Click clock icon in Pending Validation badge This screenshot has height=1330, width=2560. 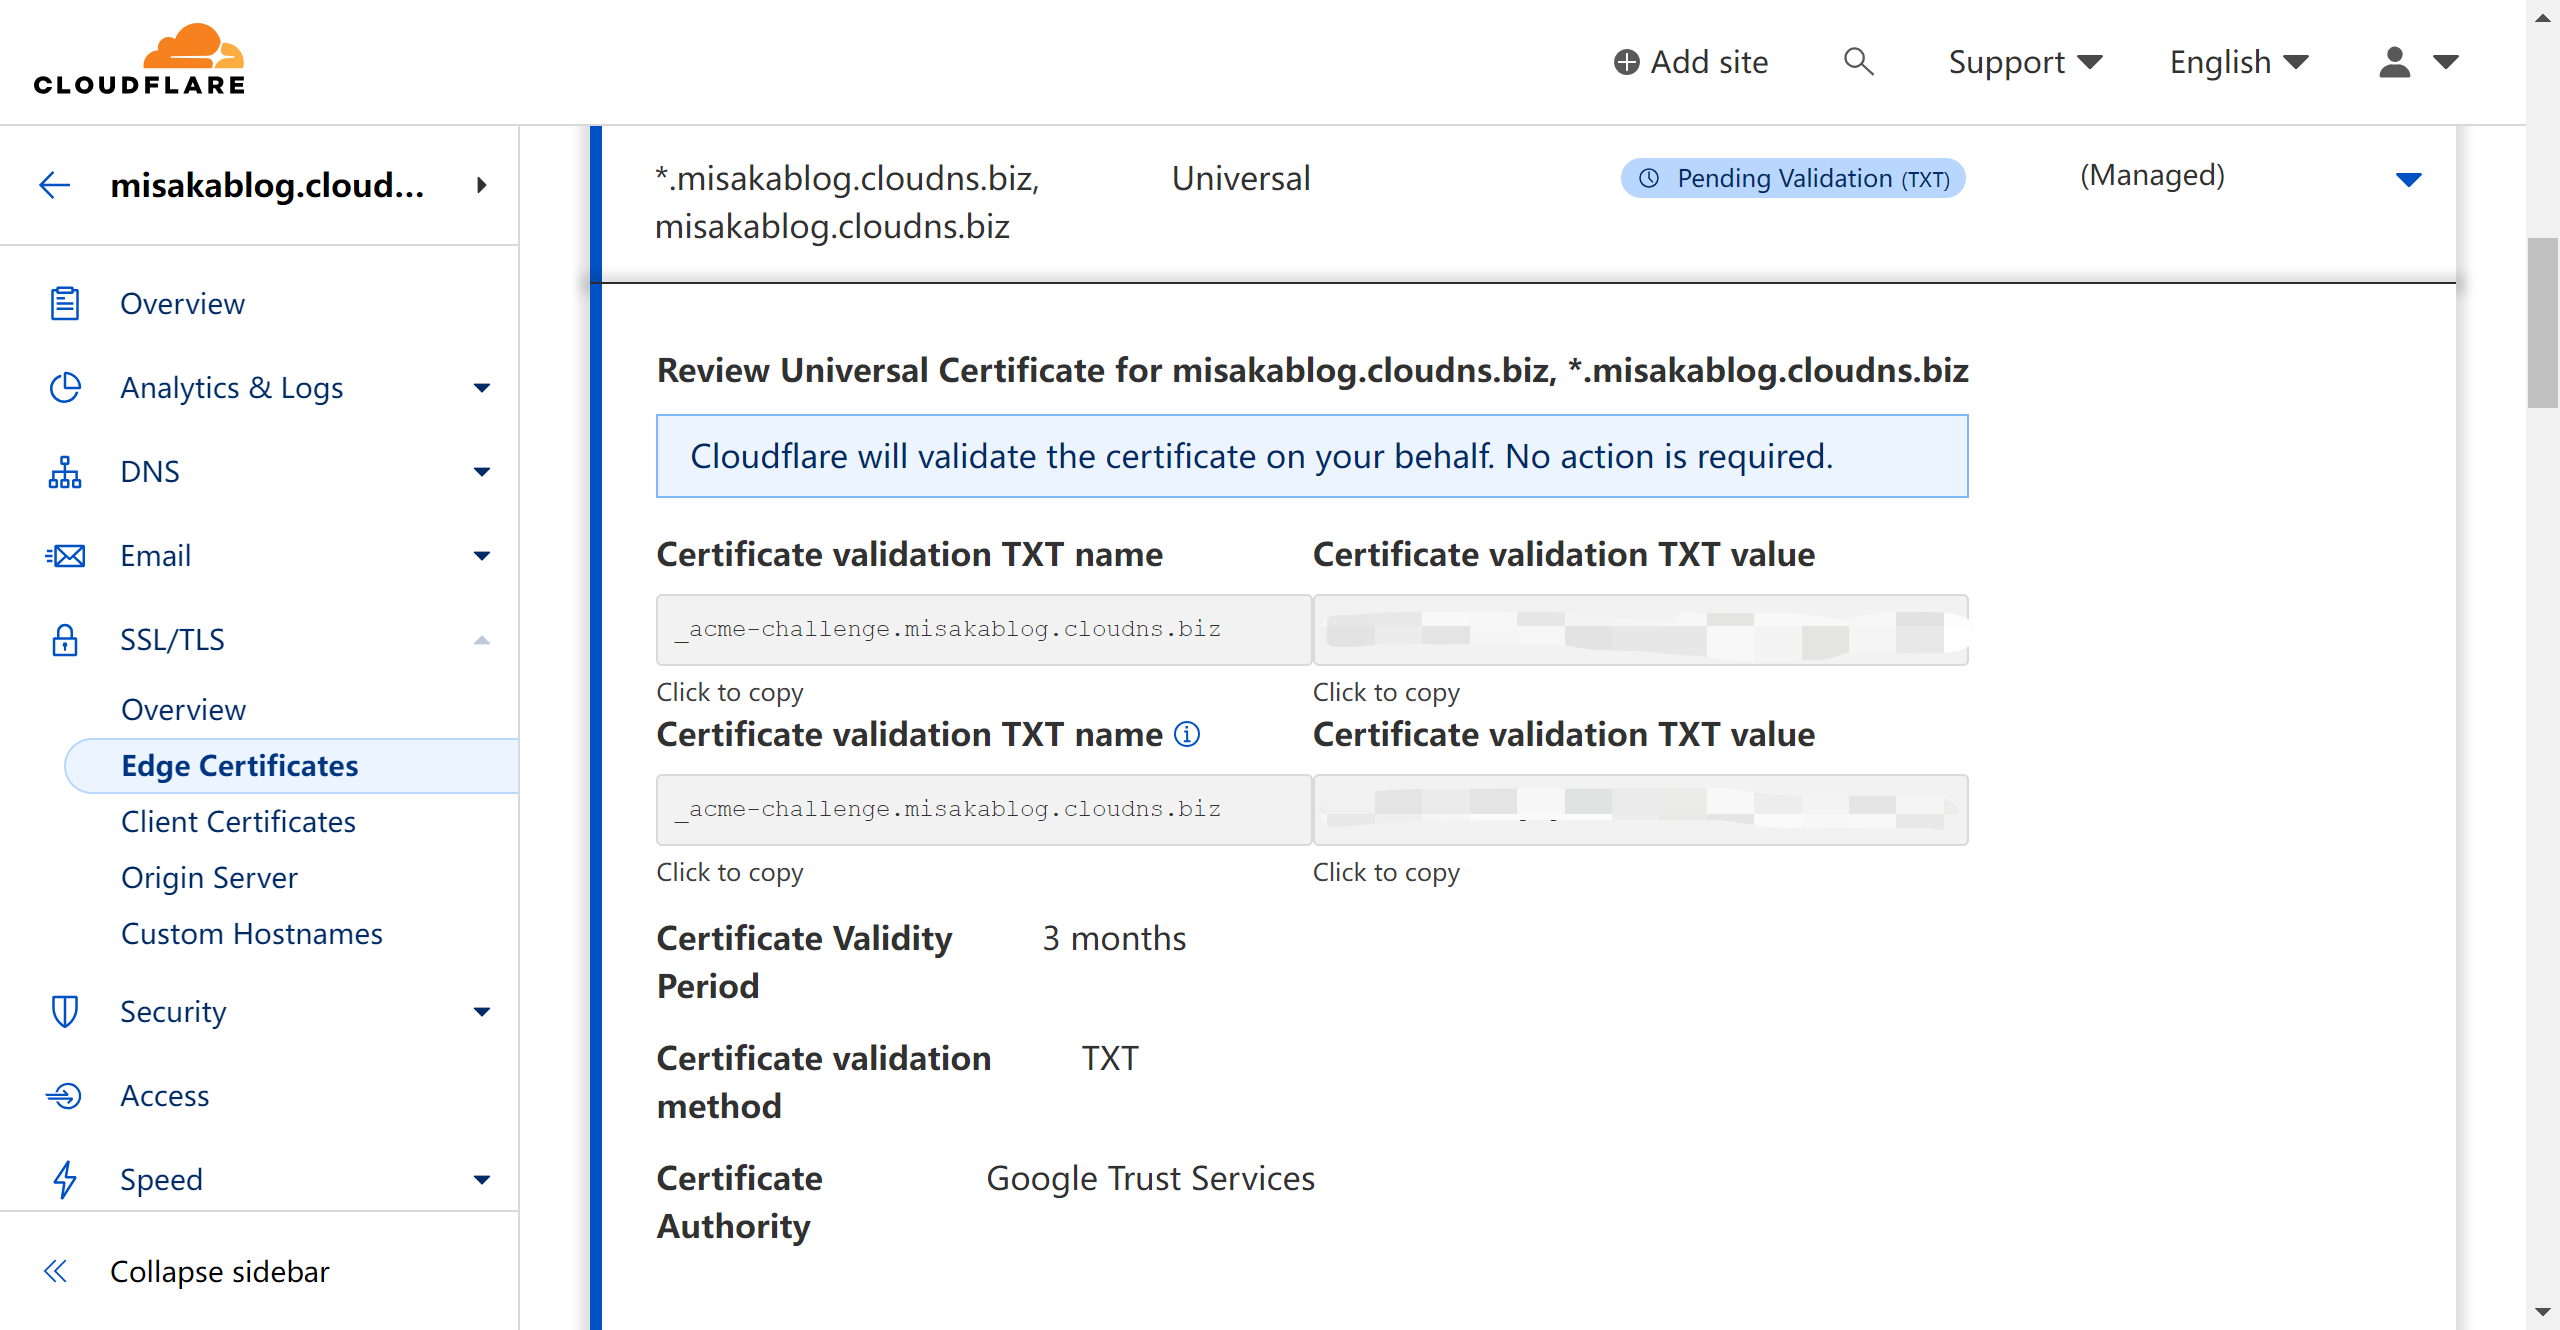point(1649,178)
